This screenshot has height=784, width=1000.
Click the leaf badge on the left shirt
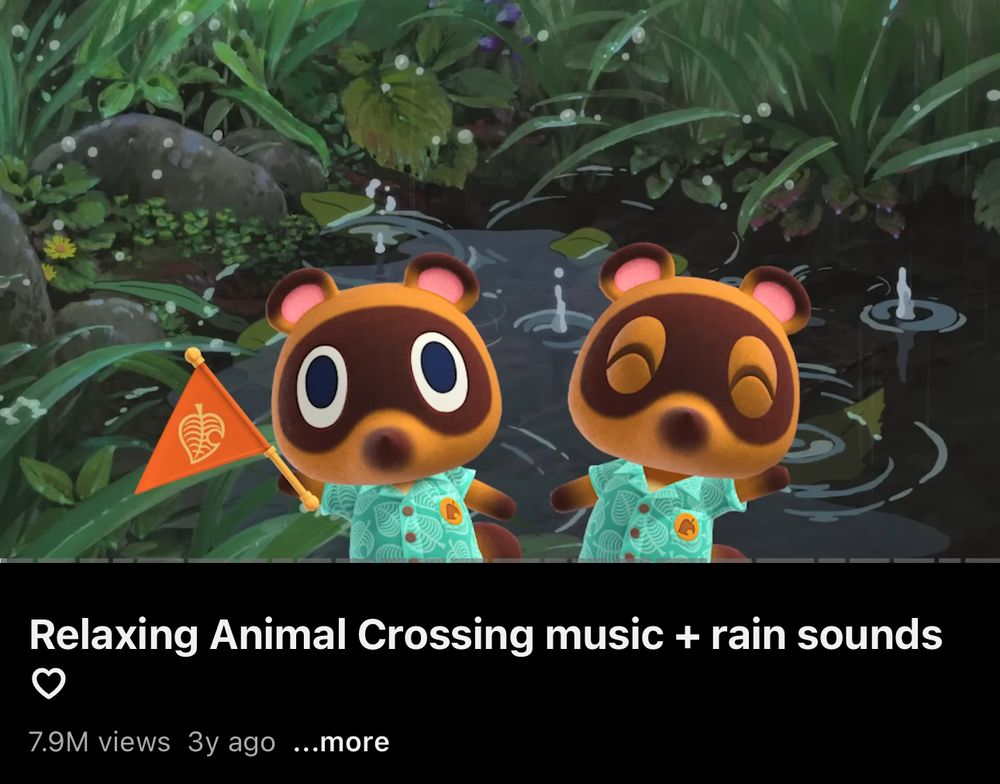[451, 511]
